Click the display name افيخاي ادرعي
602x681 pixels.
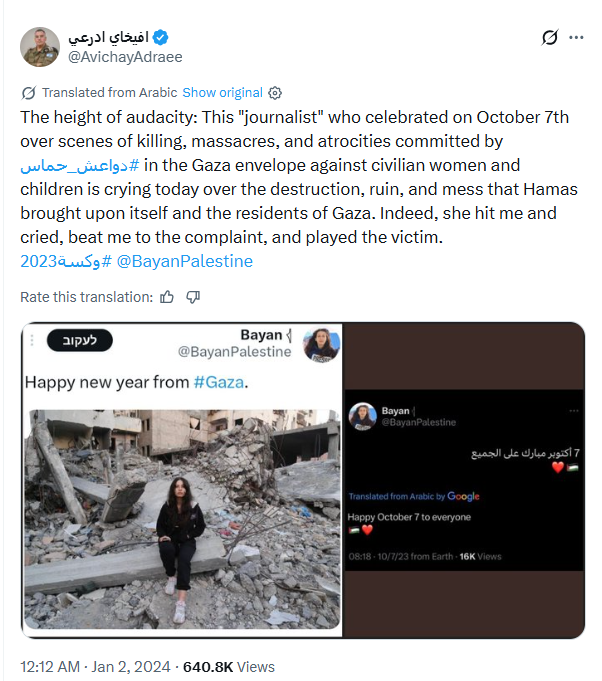(107, 38)
